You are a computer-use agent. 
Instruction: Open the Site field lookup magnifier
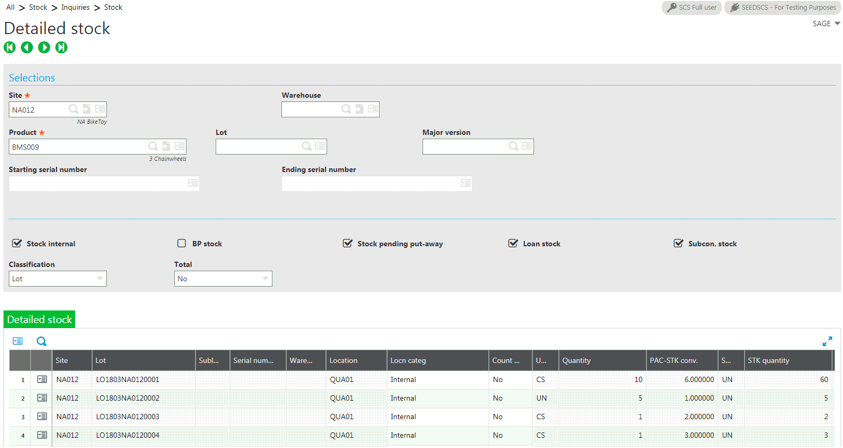pyautogui.click(x=73, y=109)
